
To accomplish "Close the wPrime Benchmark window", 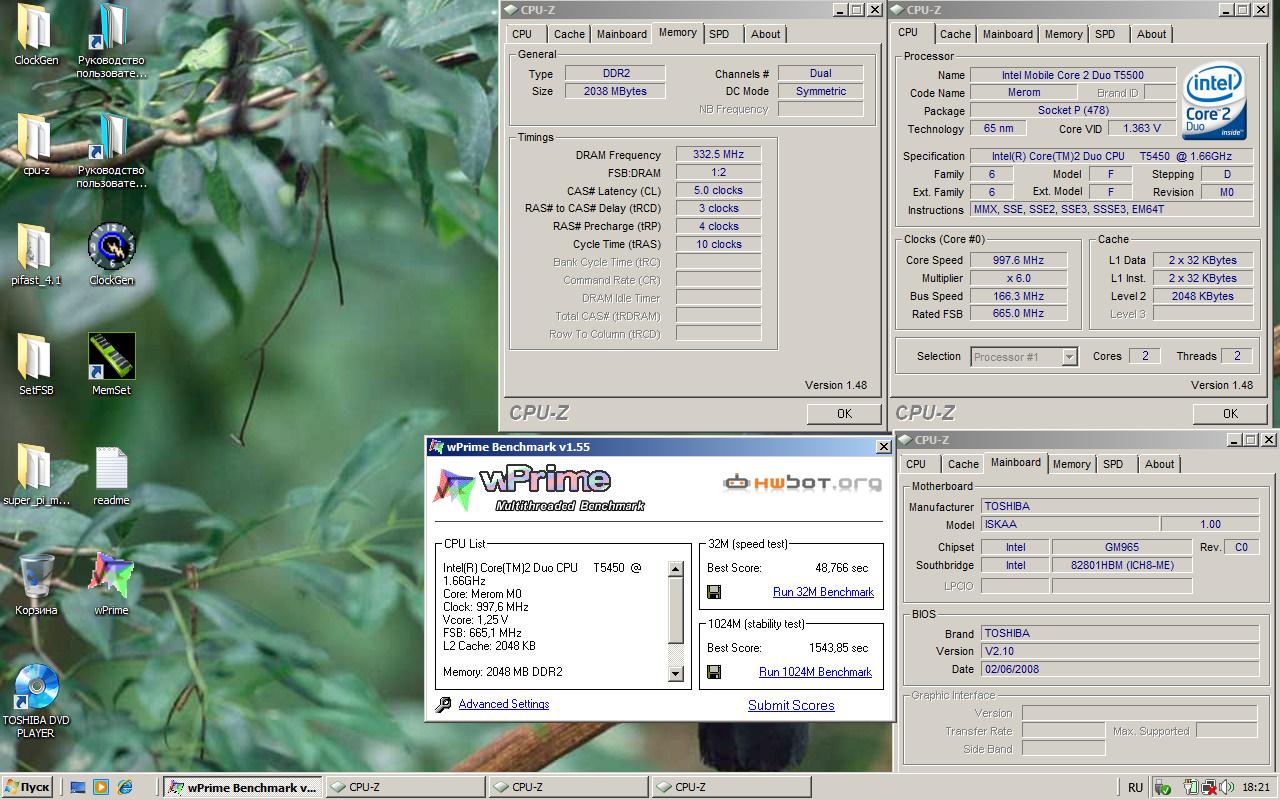I will pos(883,447).
